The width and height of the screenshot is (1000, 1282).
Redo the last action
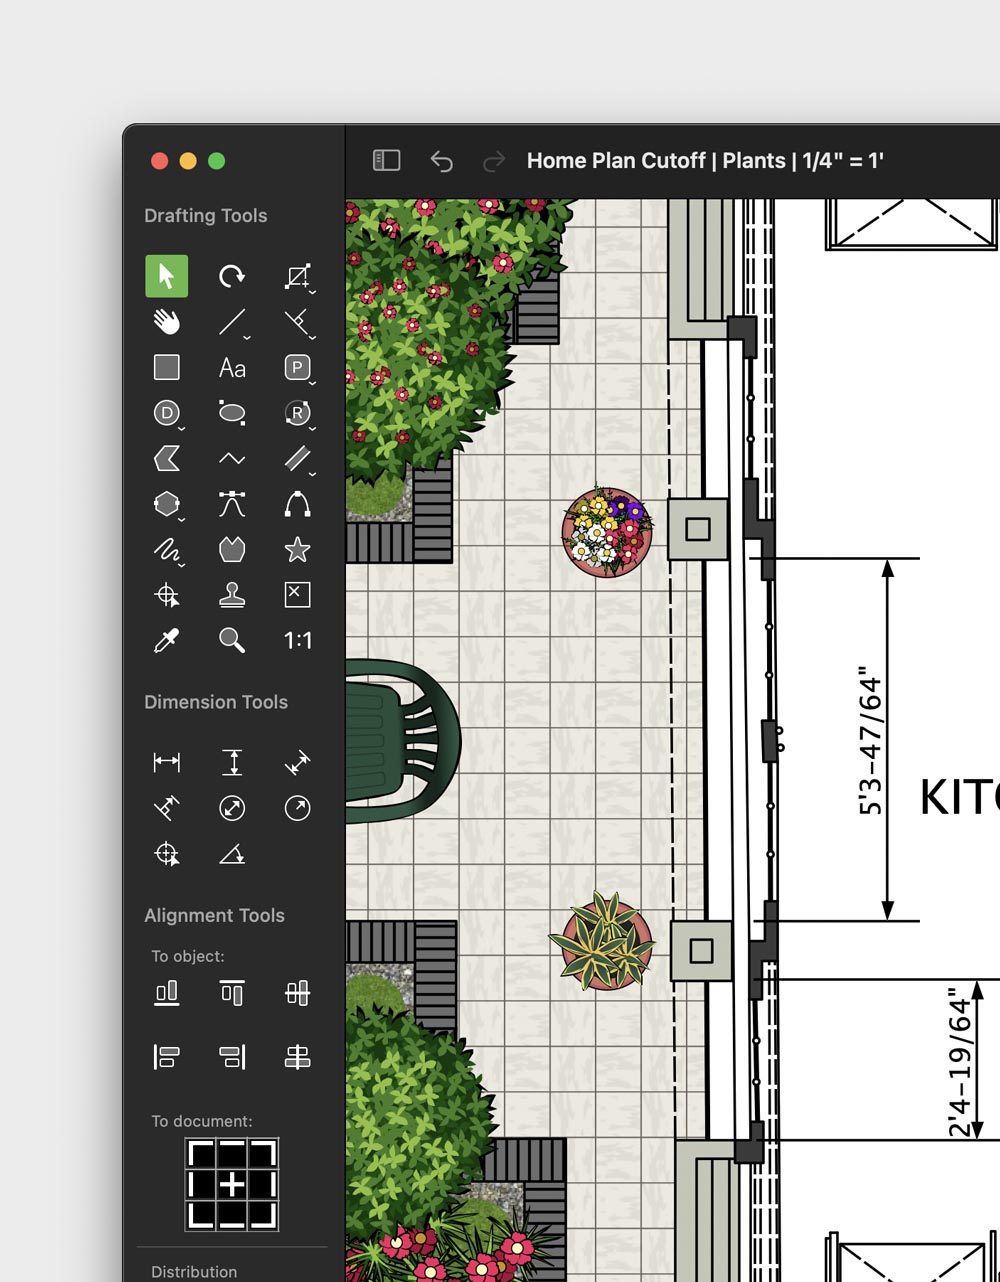pyautogui.click(x=493, y=161)
